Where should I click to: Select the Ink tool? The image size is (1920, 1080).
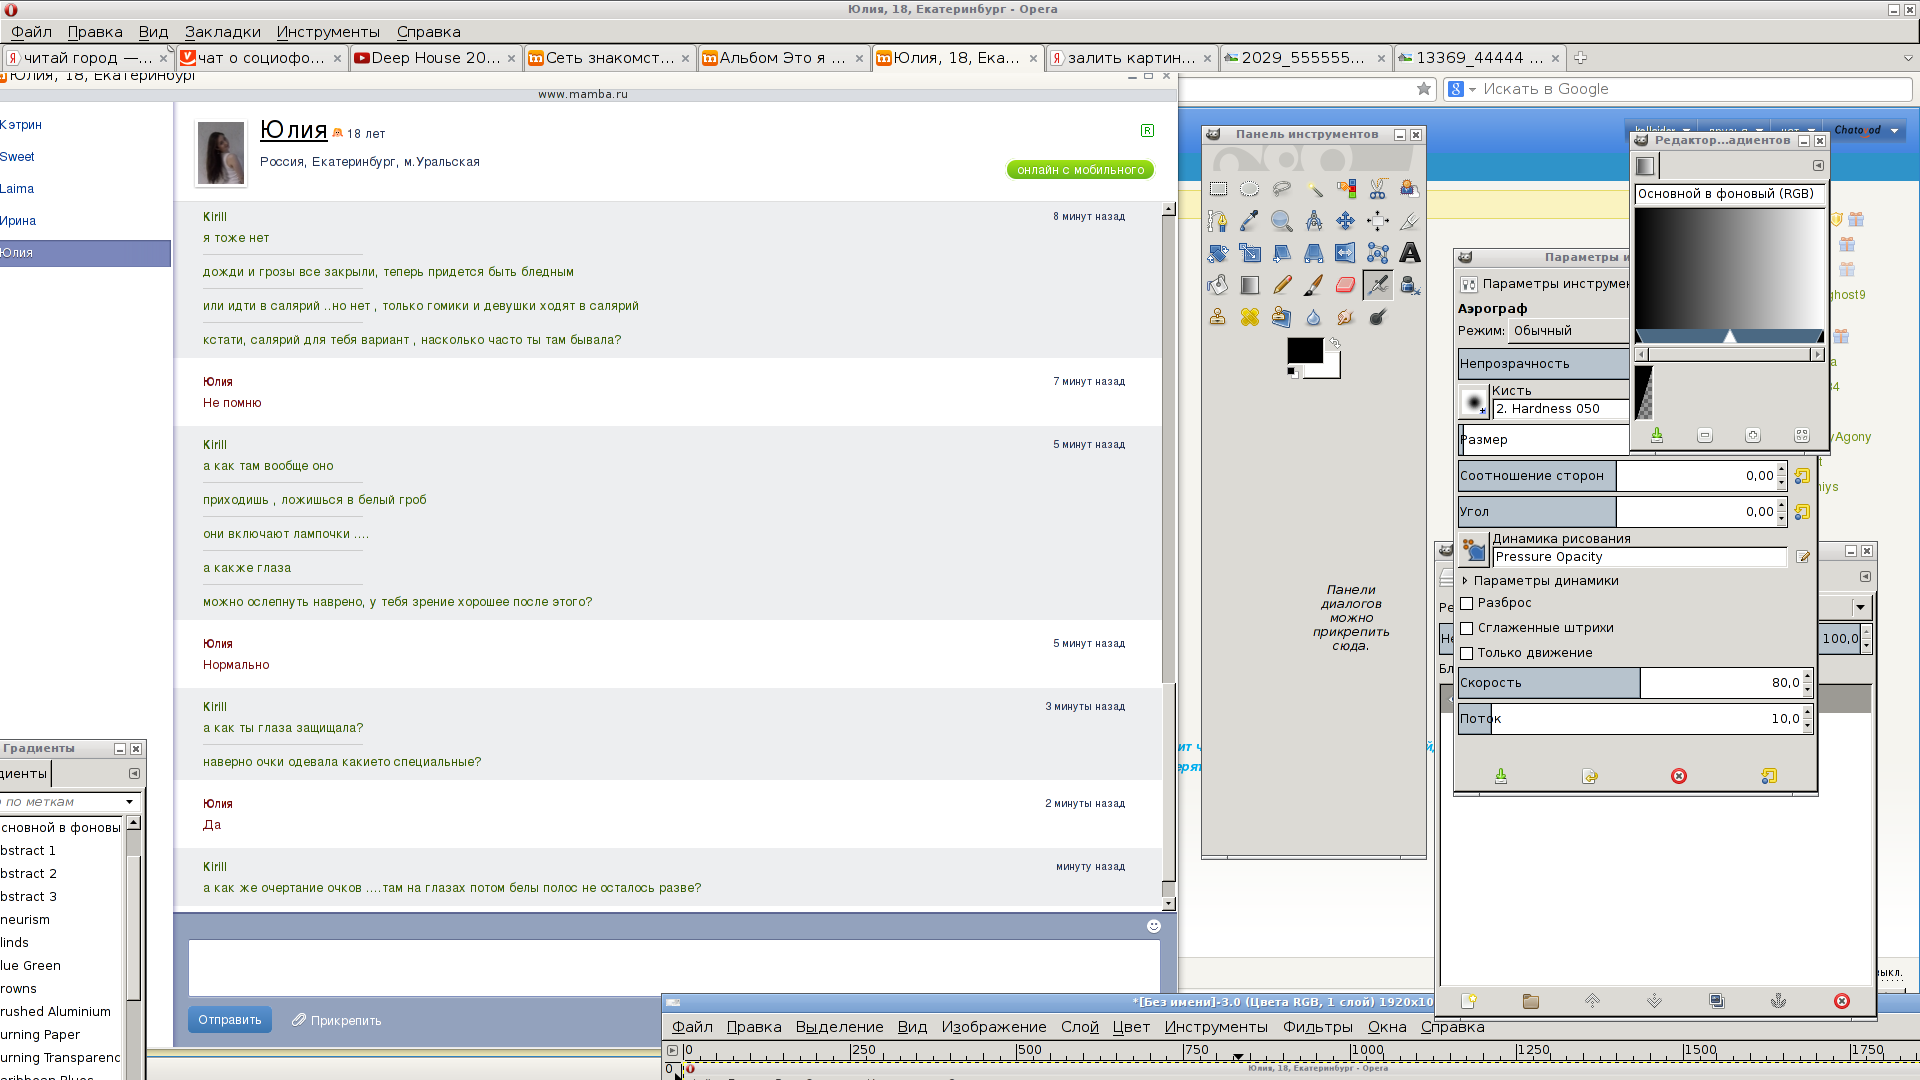[1410, 285]
